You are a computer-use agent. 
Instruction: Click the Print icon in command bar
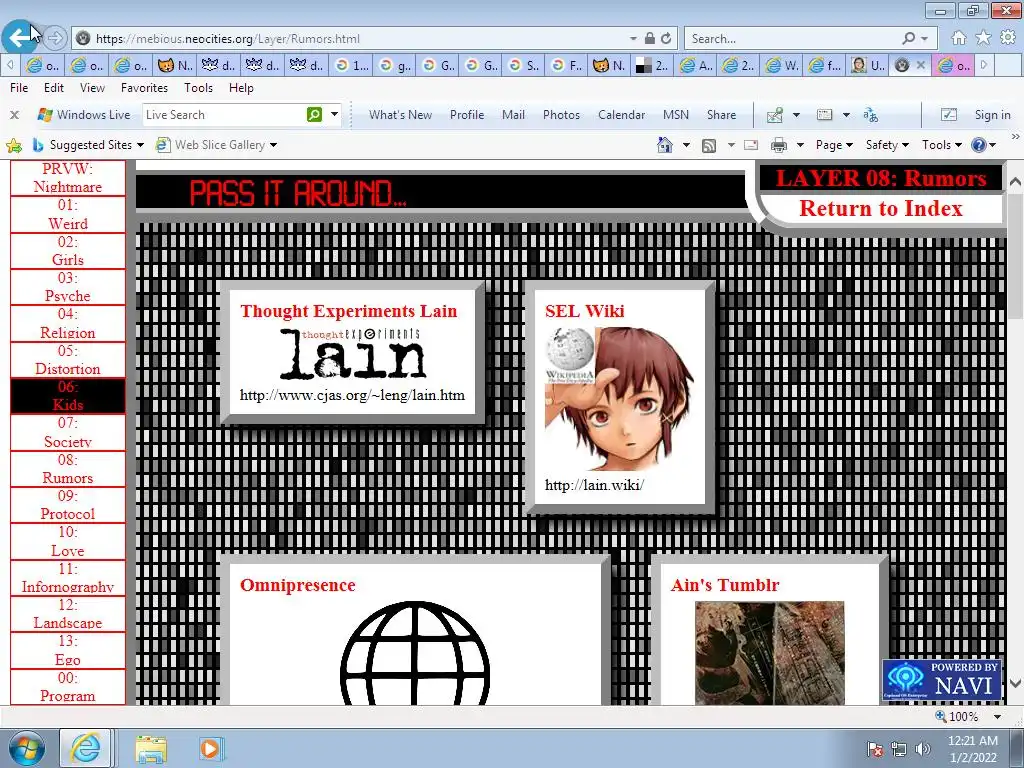click(x=778, y=145)
